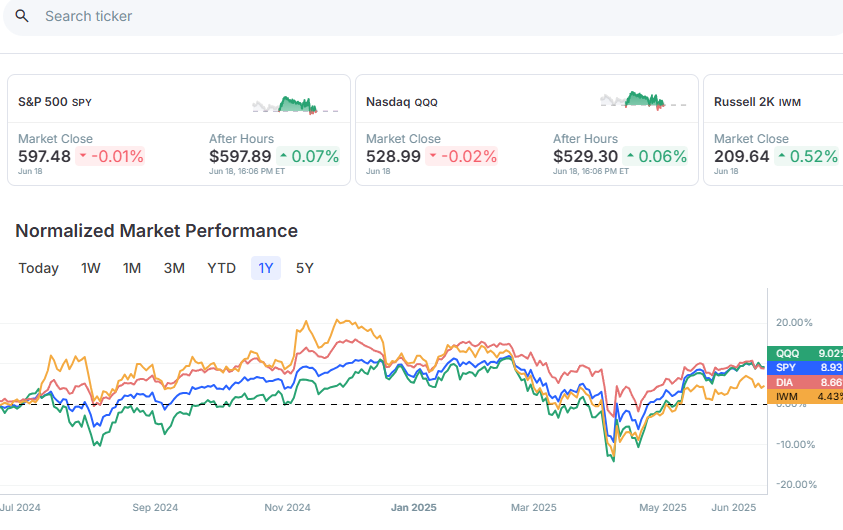843x530 pixels.
Task: Click the -10.00% y-axis label
Action: [796, 445]
